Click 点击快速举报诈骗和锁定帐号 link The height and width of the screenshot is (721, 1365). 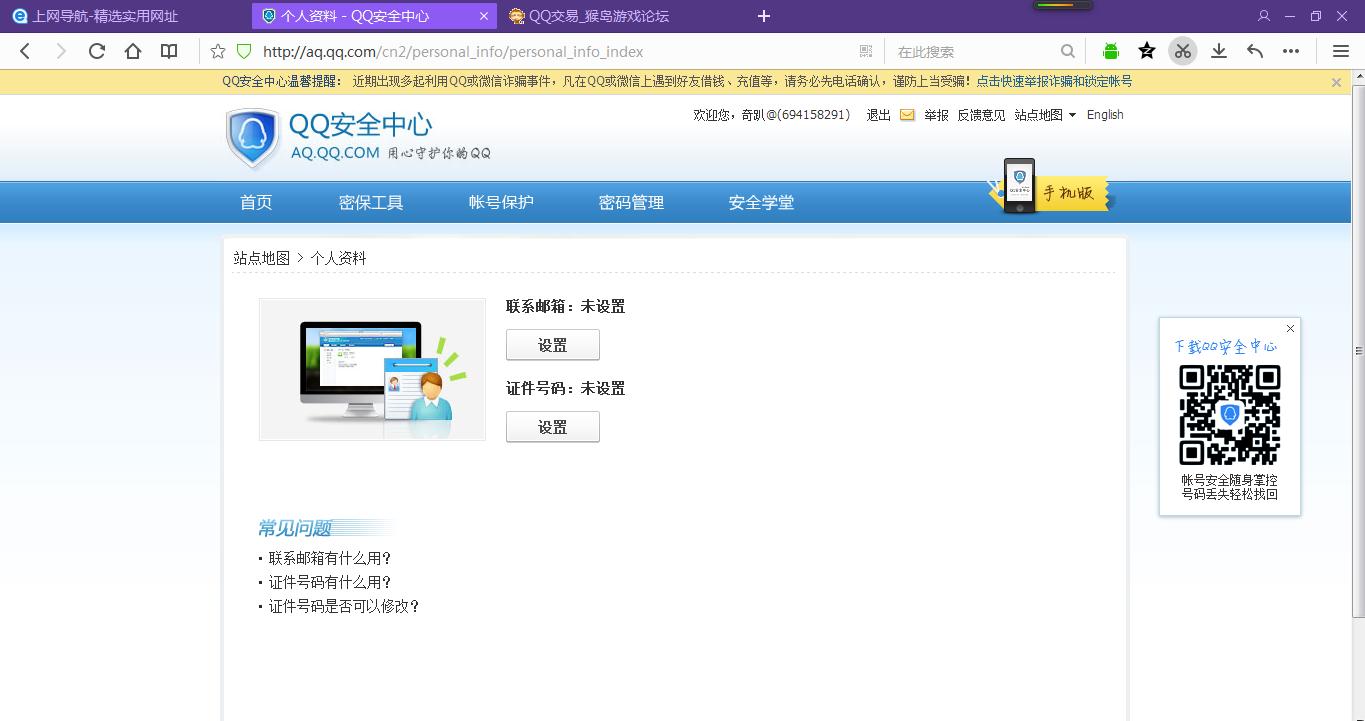coord(1054,82)
